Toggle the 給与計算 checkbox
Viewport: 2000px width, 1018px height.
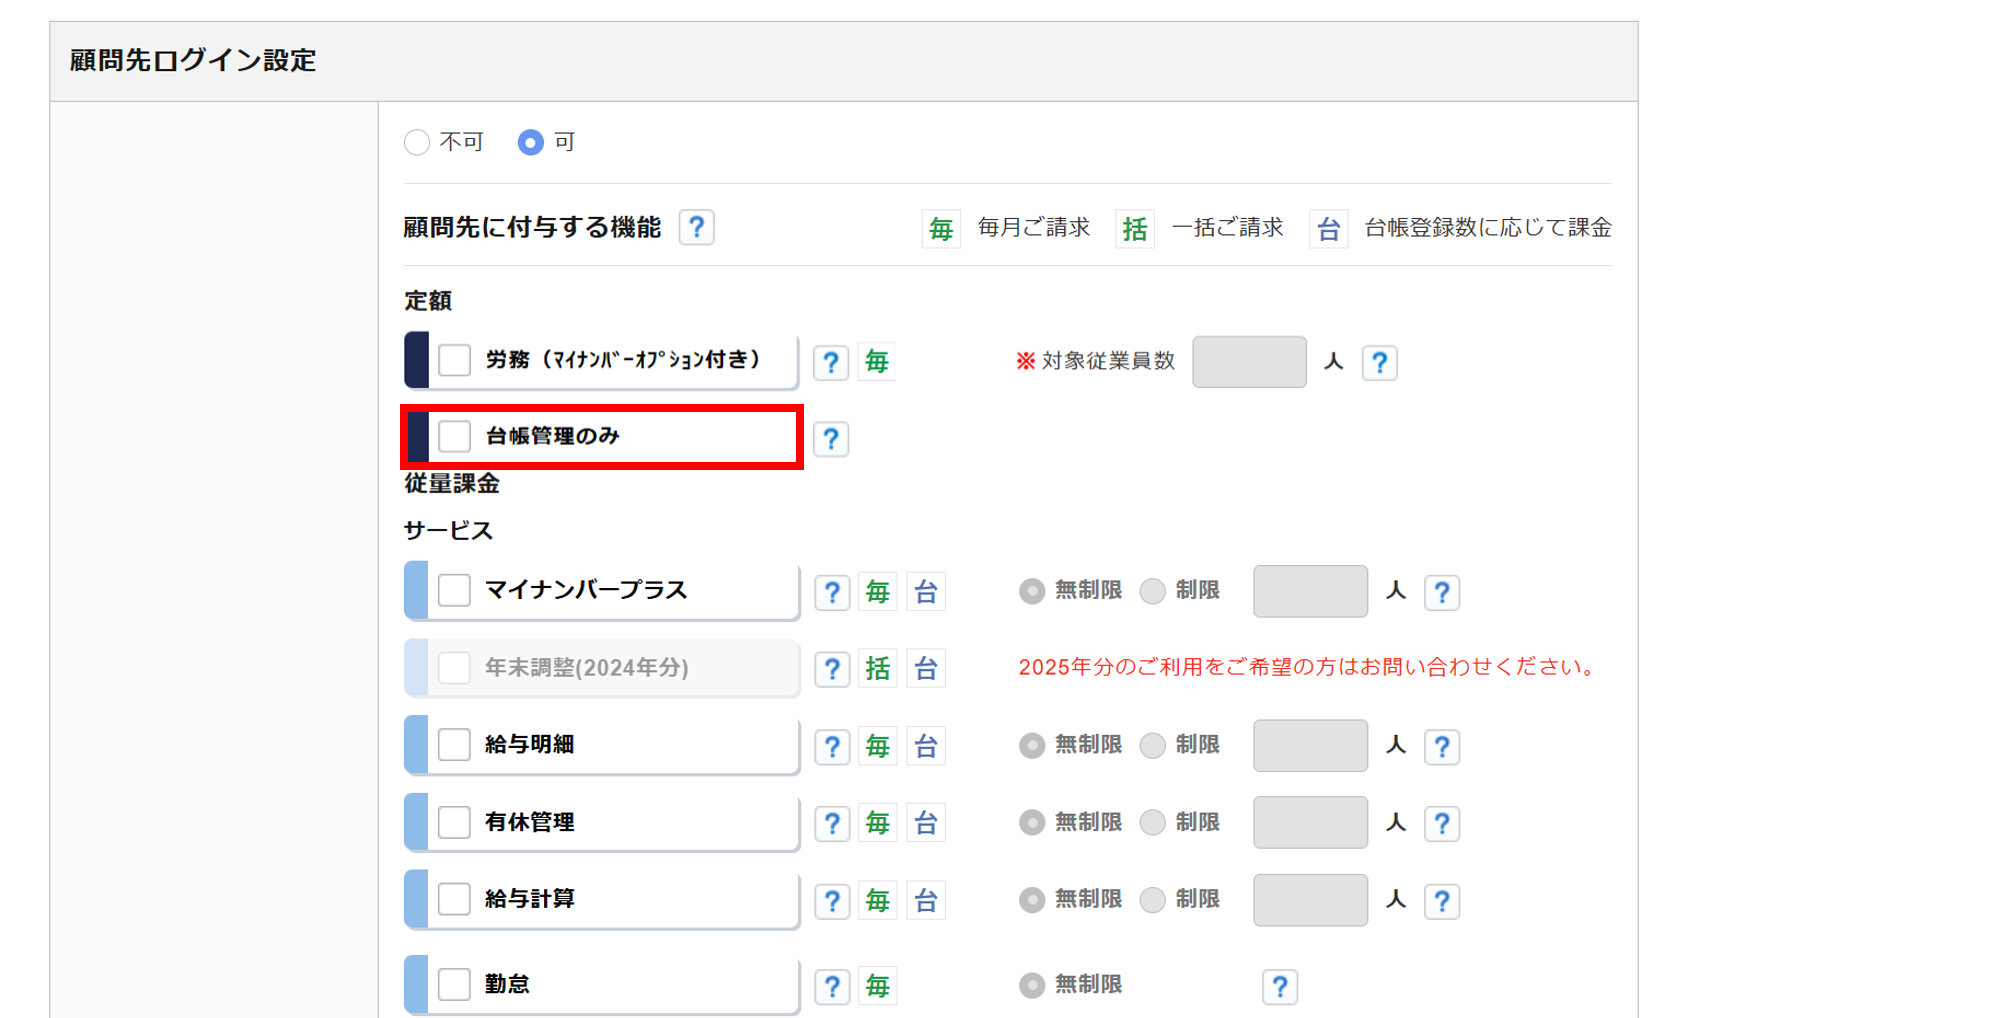click(x=455, y=899)
